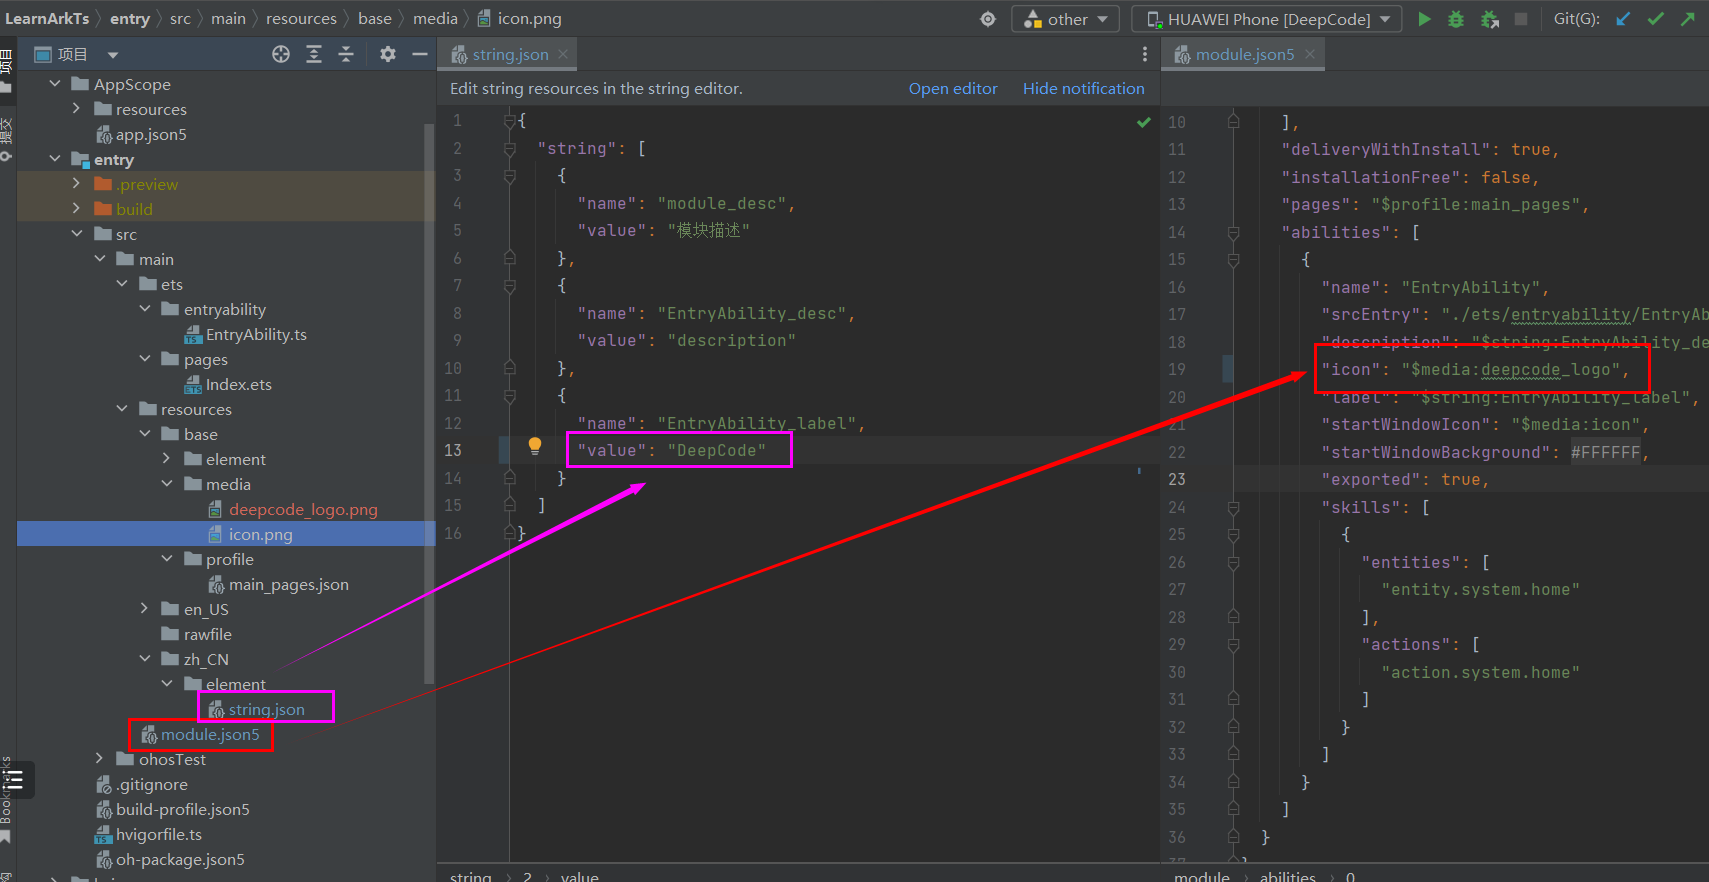Viewport: 1709px width, 882px height.
Task: Open HUAWEI Phone device dropdown
Action: [1267, 19]
